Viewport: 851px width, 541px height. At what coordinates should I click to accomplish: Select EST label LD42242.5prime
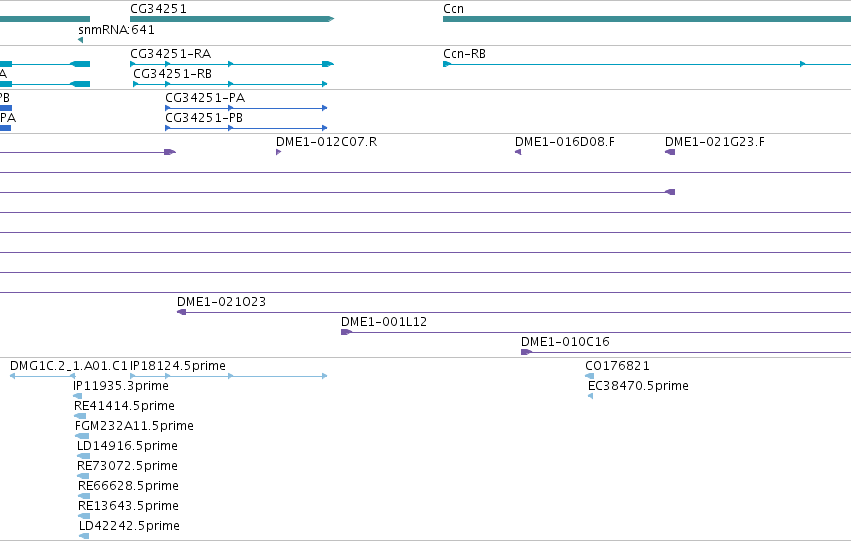point(129,526)
